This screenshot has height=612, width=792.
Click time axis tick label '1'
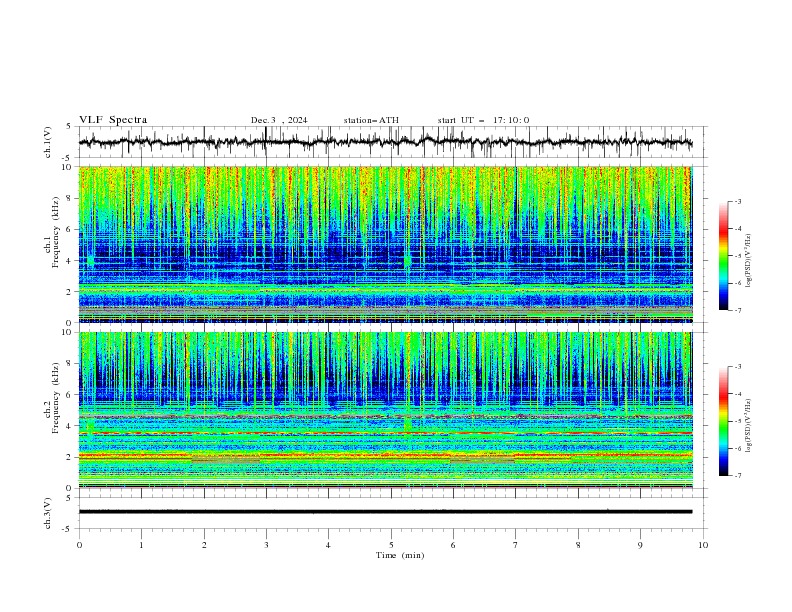coord(141,545)
